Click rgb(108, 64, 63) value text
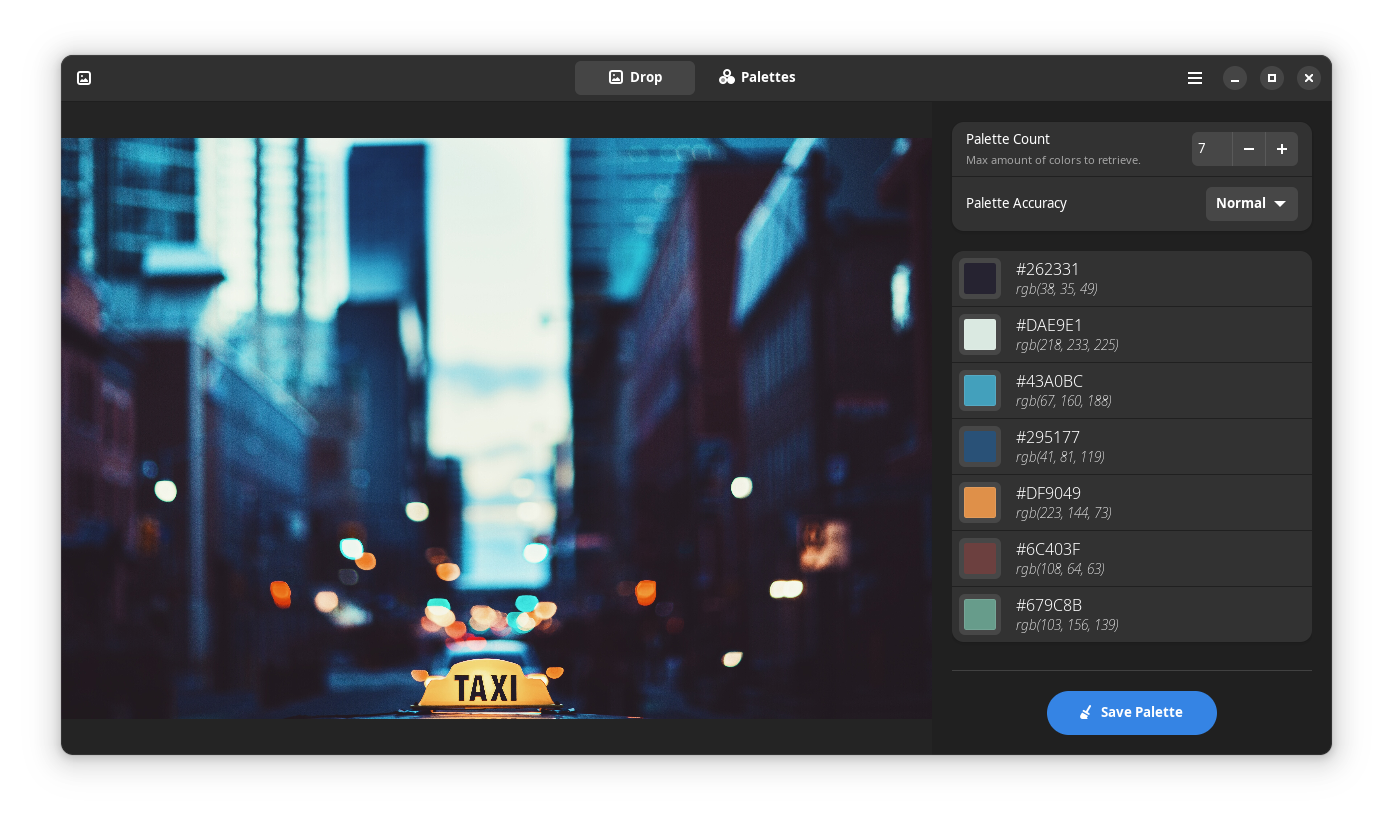1393x822 pixels. click(x=1060, y=569)
